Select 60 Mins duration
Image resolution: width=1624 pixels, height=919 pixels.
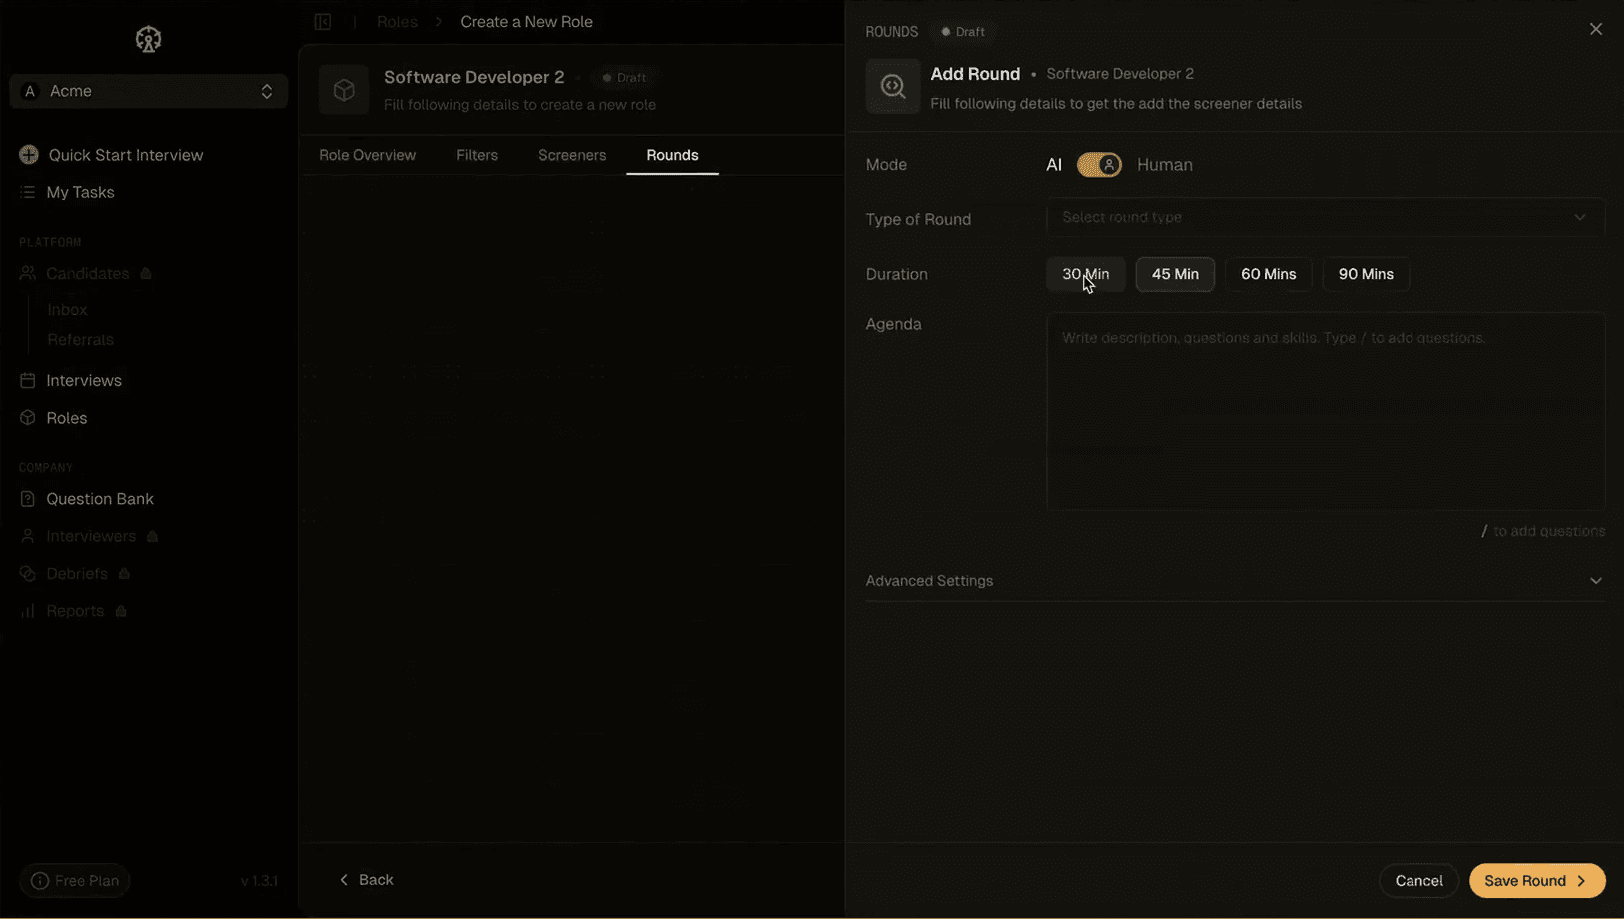tap(1269, 274)
